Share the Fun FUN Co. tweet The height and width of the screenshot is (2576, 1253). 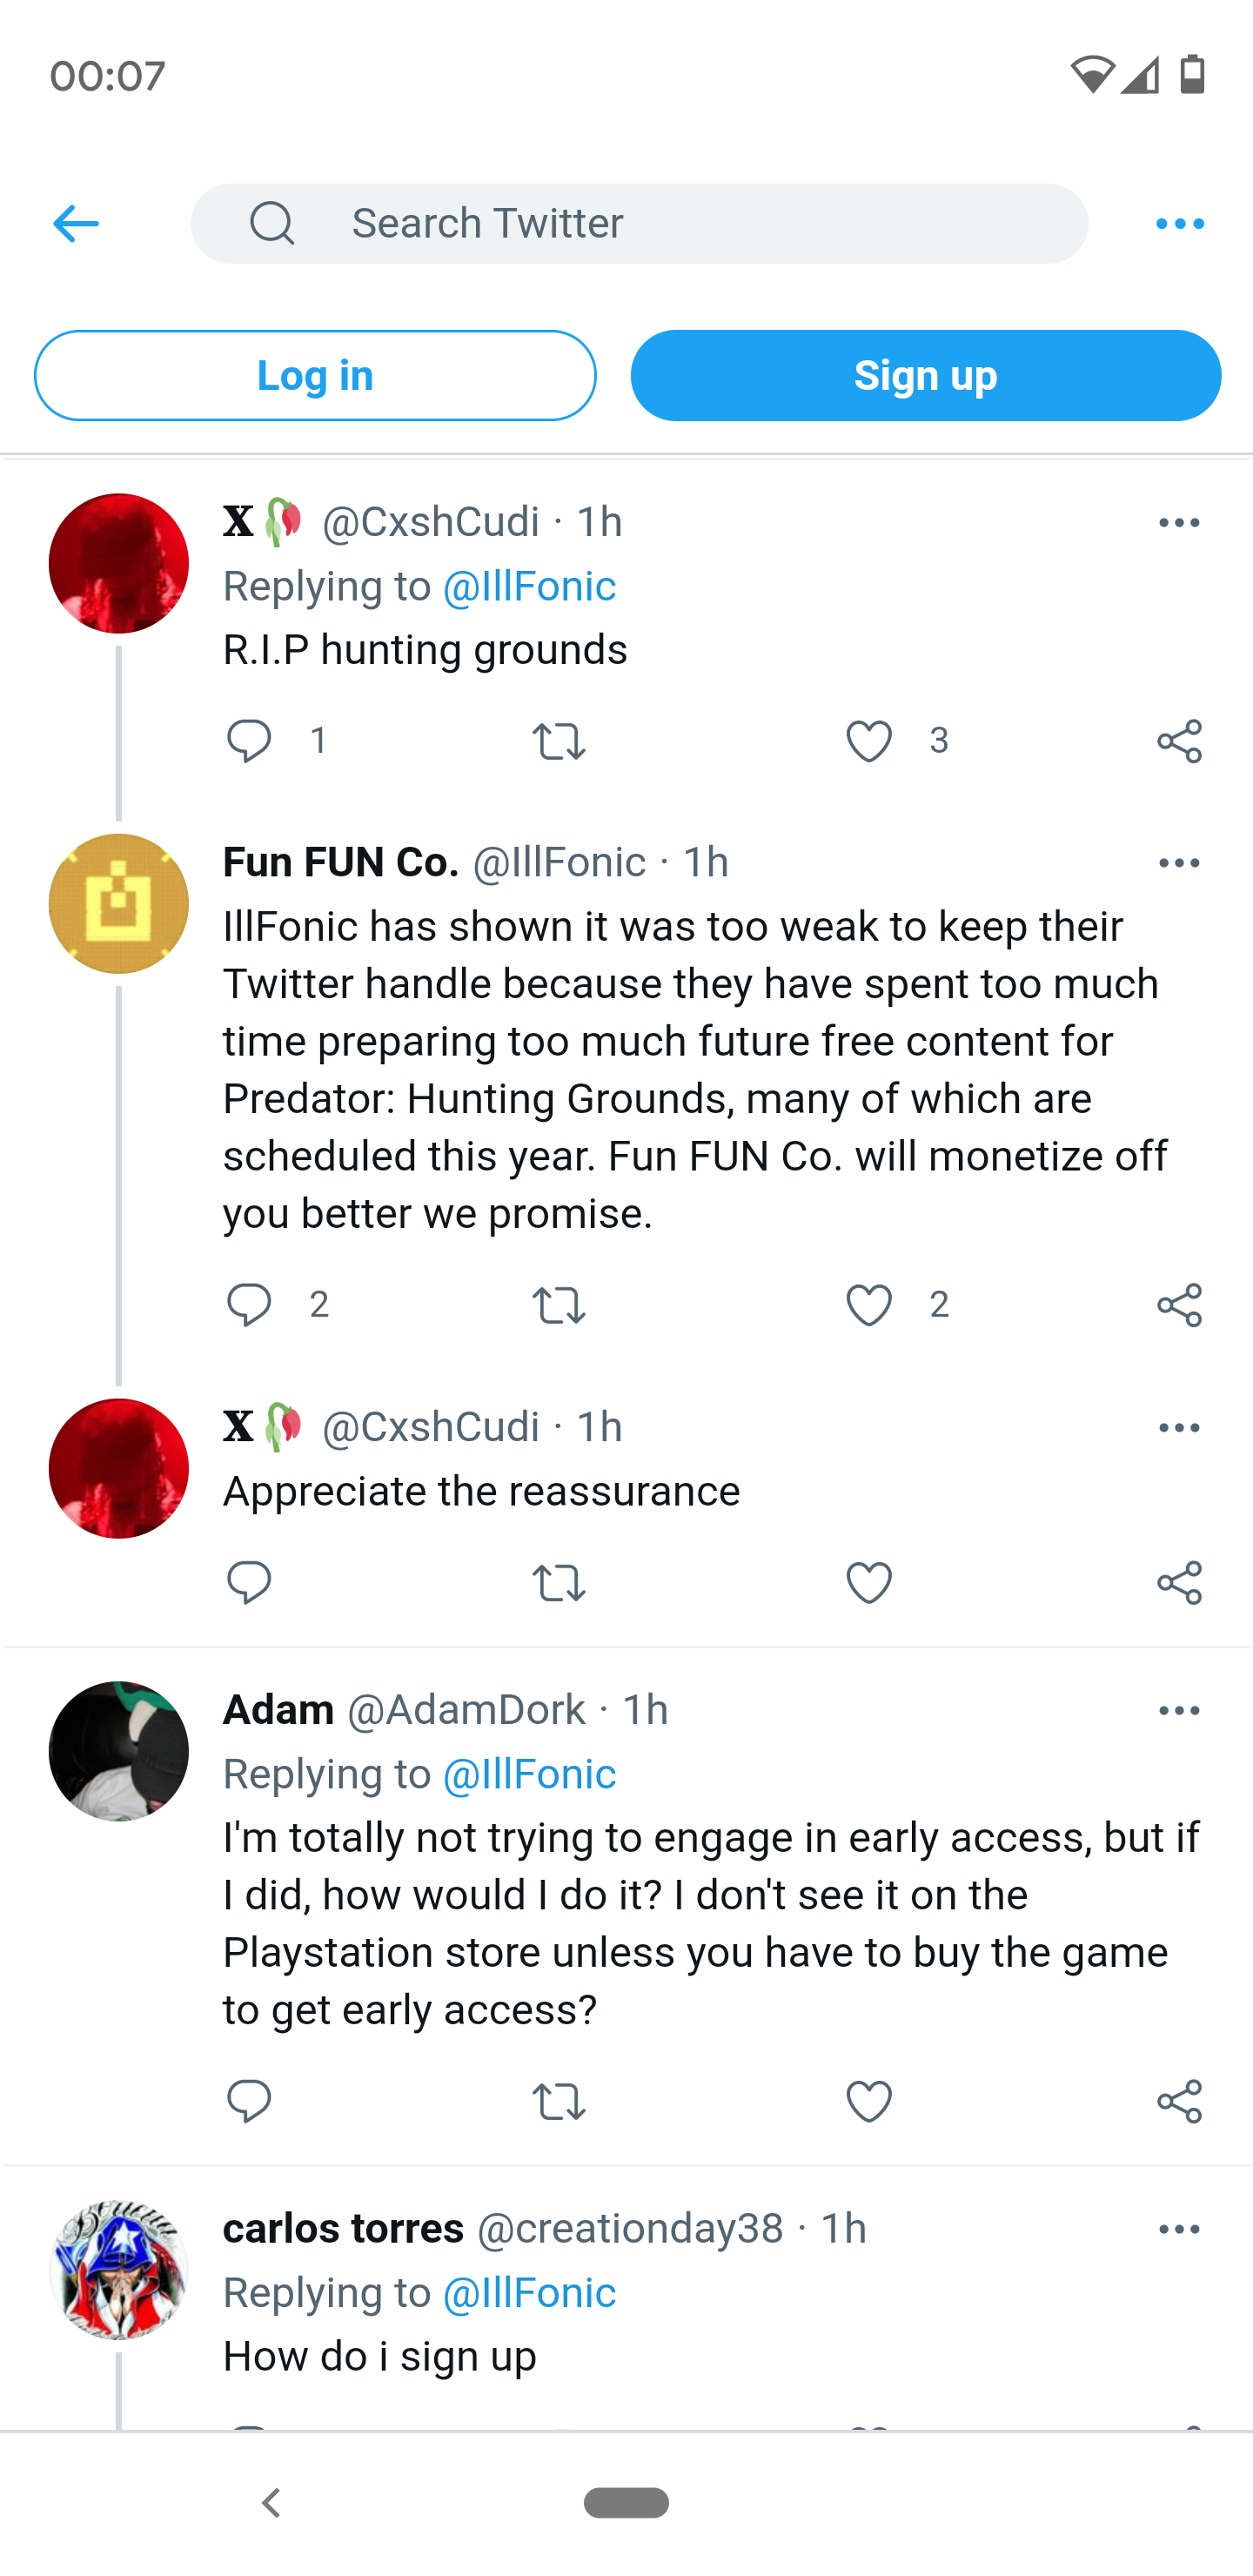point(1179,1305)
